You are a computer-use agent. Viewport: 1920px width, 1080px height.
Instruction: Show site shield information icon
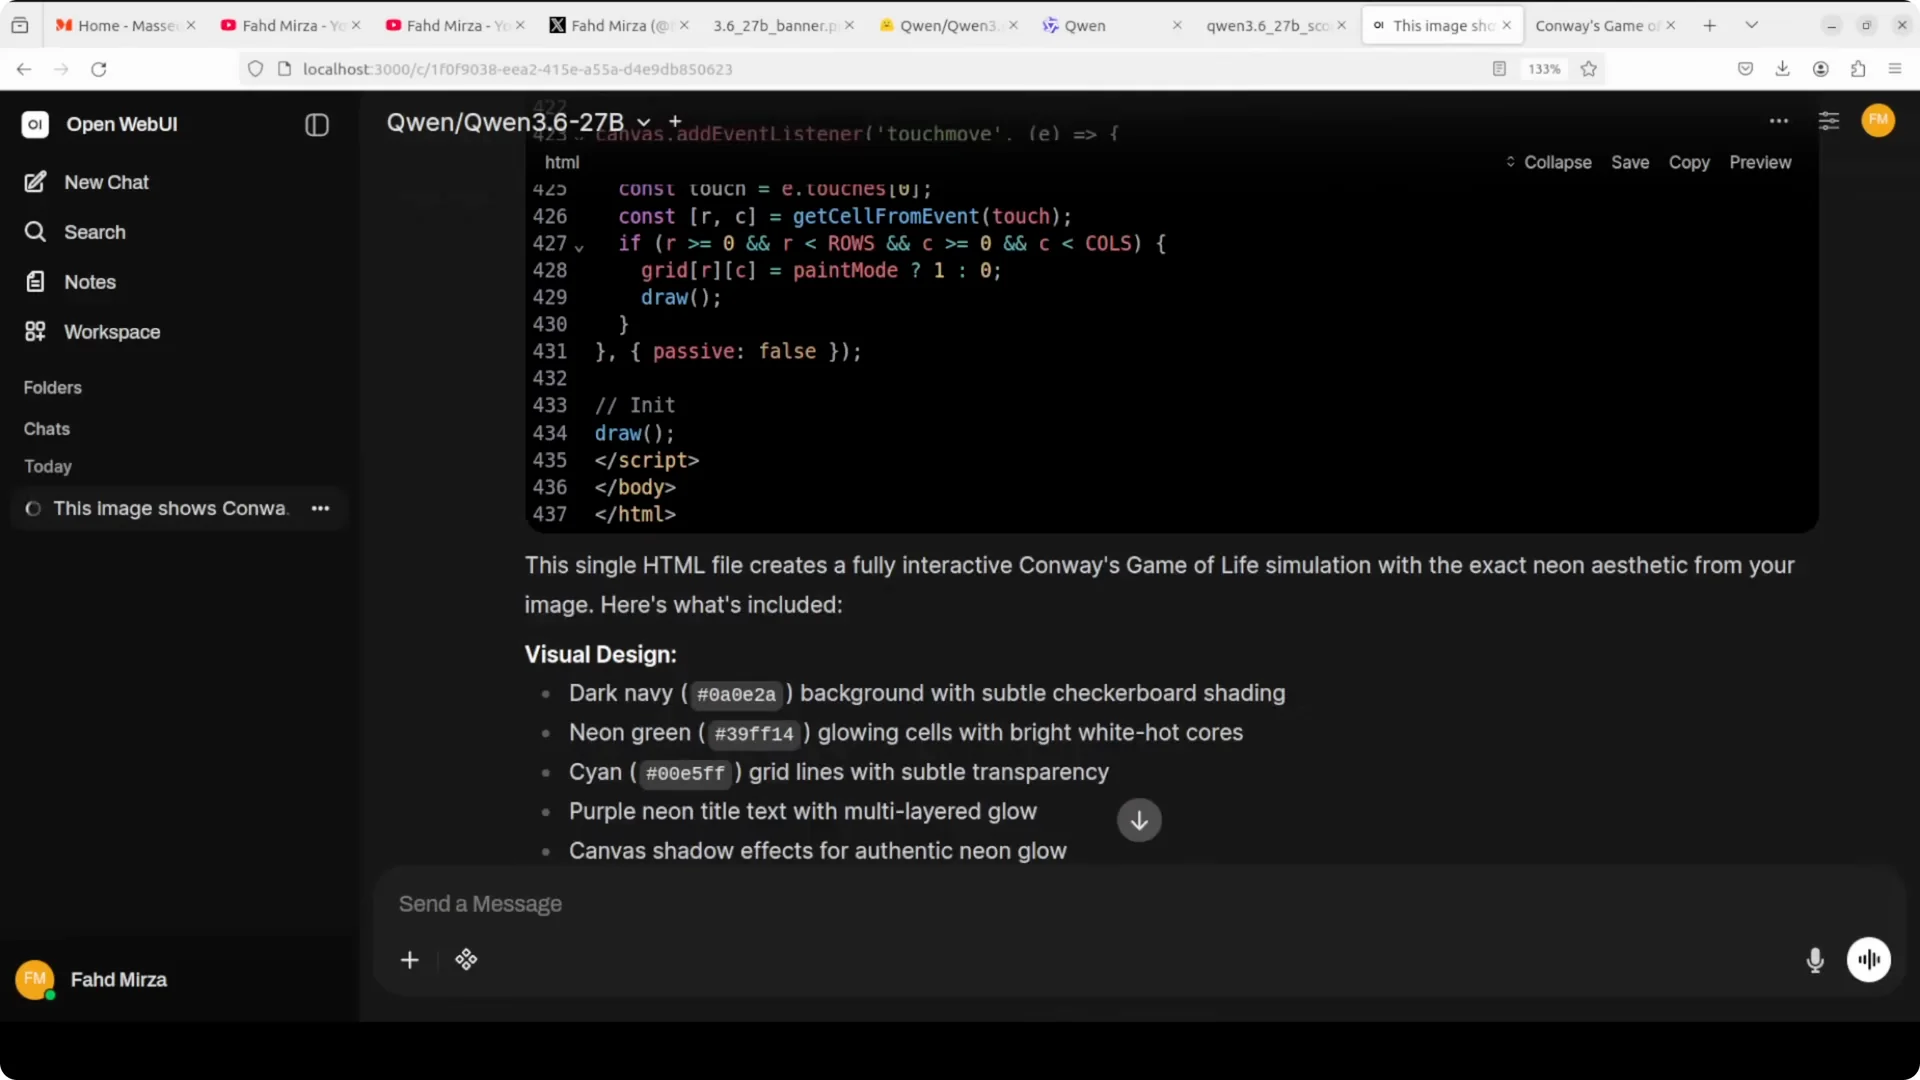(x=255, y=69)
